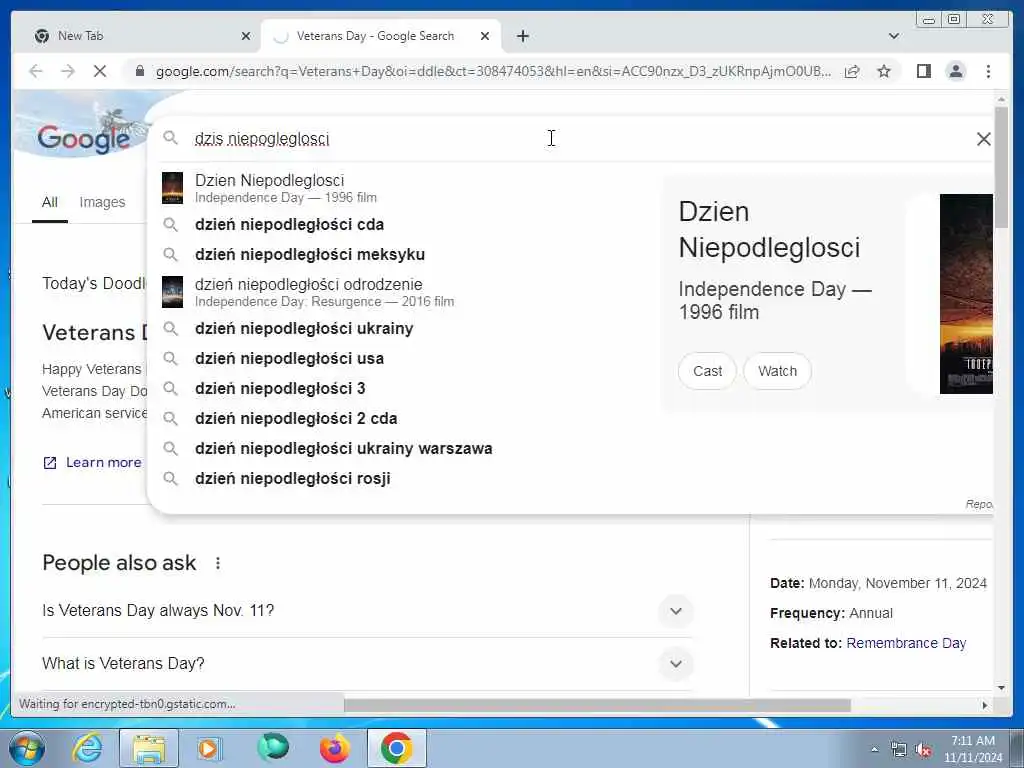The height and width of the screenshot is (768, 1024).
Task: Click the horizontal scrollbar right arrow
Action: pos(985,705)
